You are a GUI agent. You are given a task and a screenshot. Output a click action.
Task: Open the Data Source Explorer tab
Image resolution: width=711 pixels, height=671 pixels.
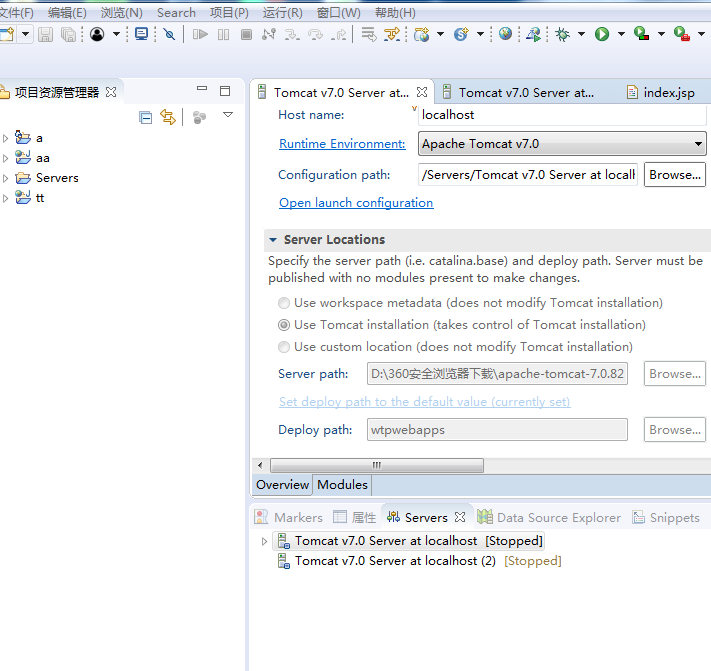click(549, 517)
